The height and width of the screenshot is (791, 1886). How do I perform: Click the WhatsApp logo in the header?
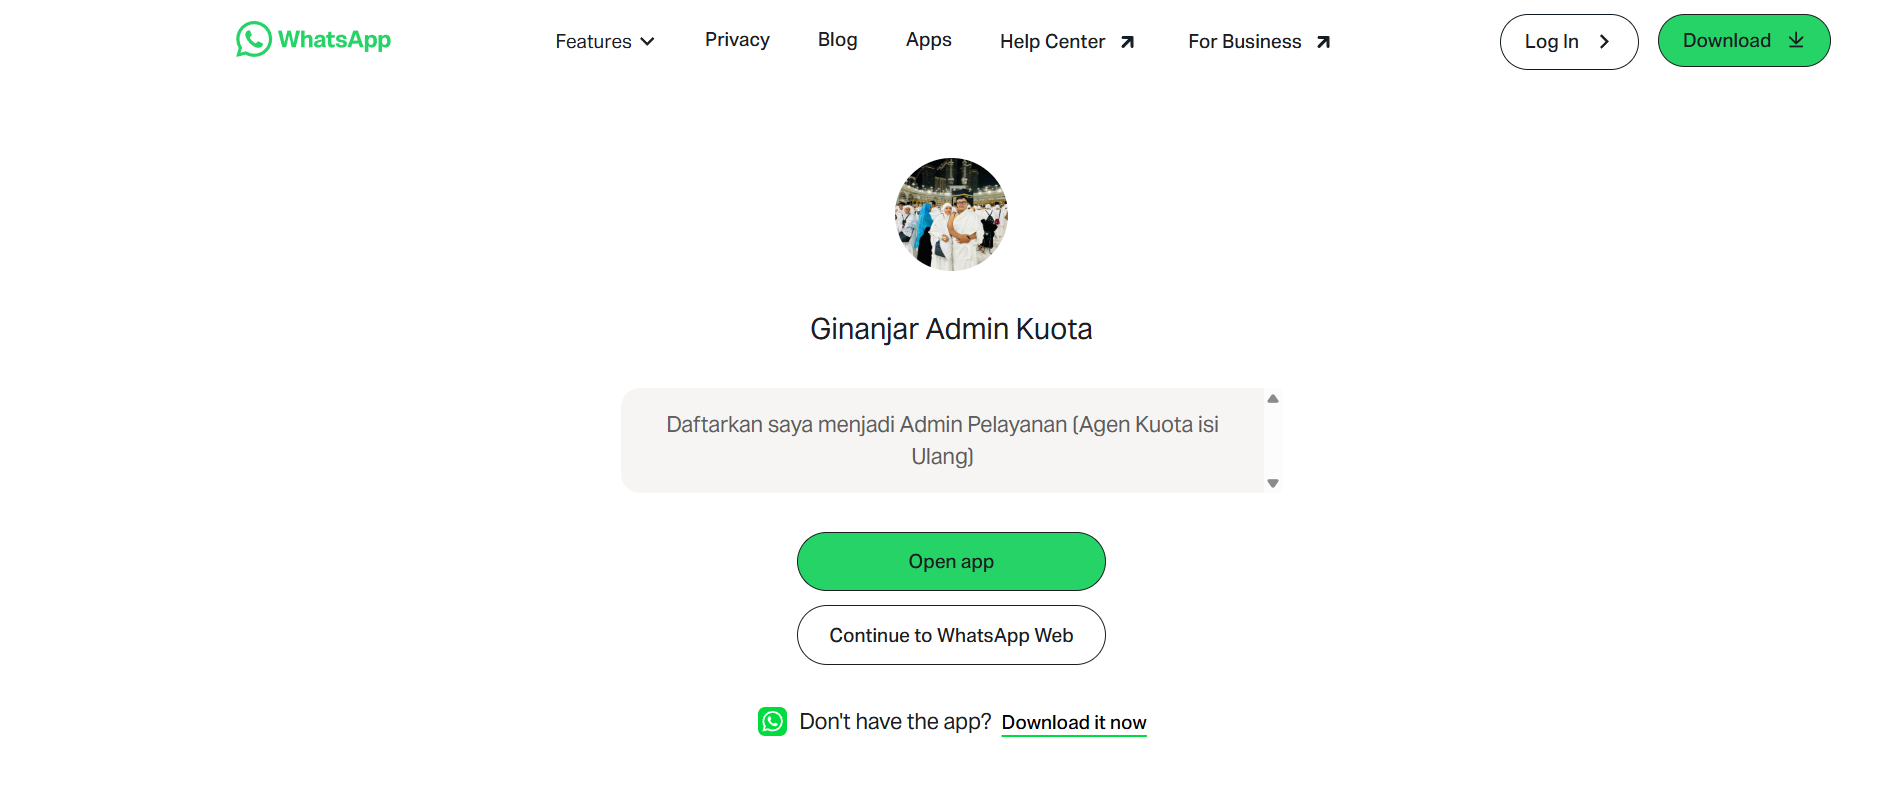[313, 40]
